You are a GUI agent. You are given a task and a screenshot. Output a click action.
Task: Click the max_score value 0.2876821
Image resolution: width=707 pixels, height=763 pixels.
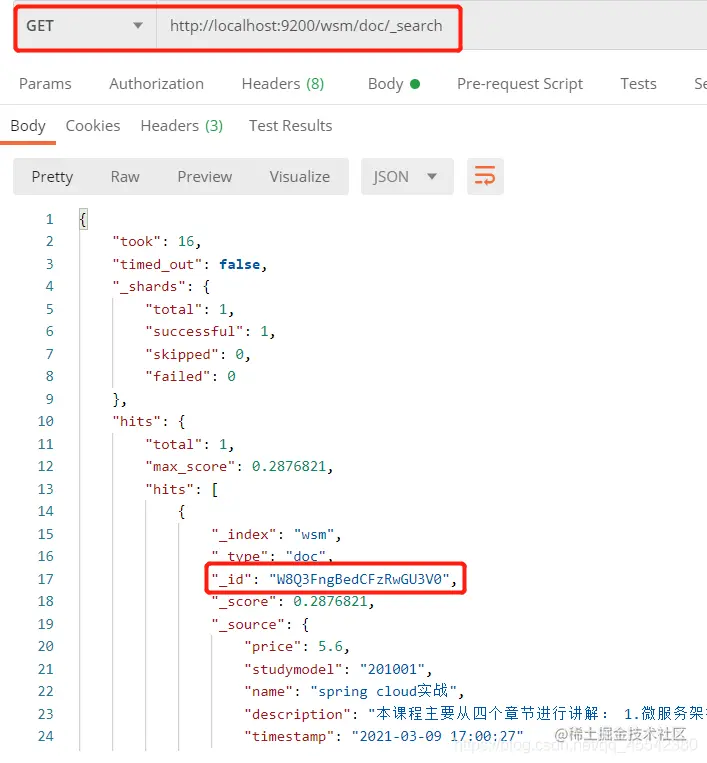point(289,467)
